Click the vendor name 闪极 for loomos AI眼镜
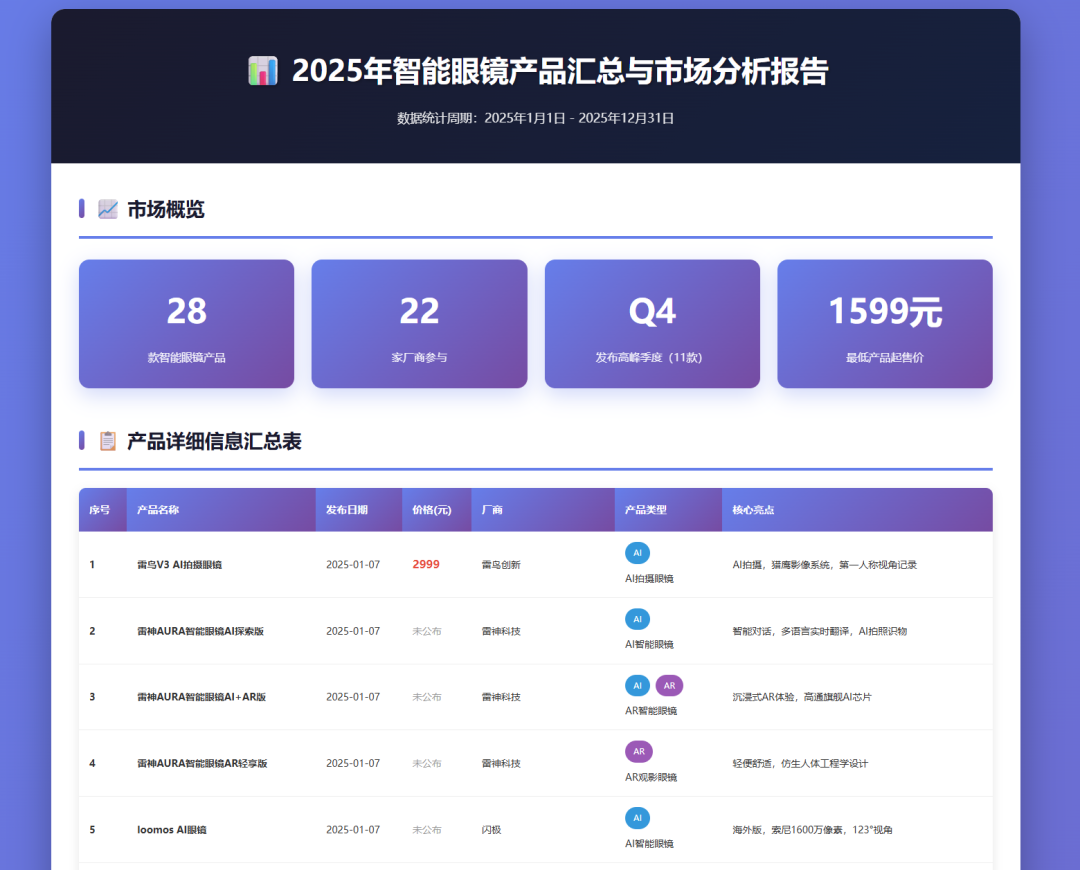 (x=490, y=829)
